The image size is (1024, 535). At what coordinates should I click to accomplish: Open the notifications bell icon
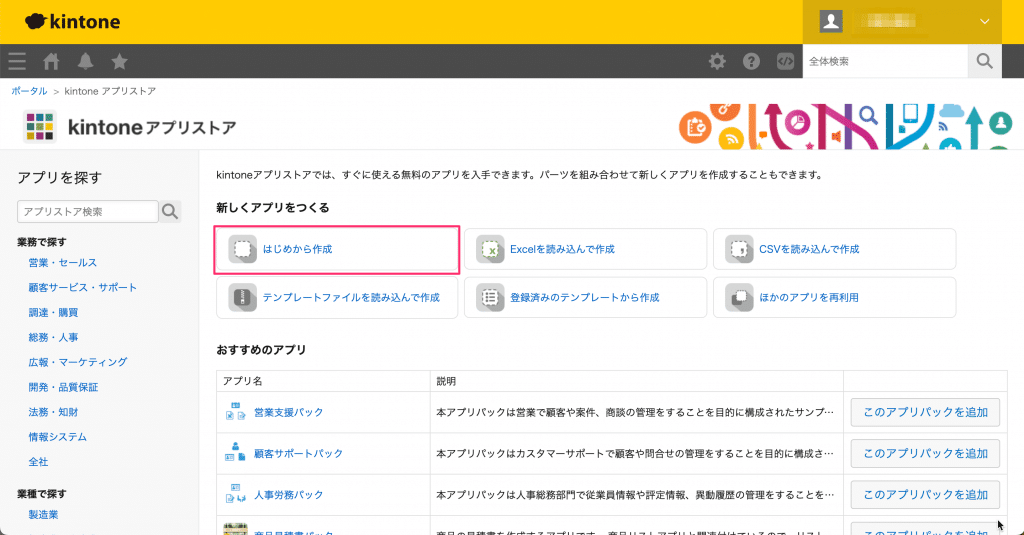(85, 61)
